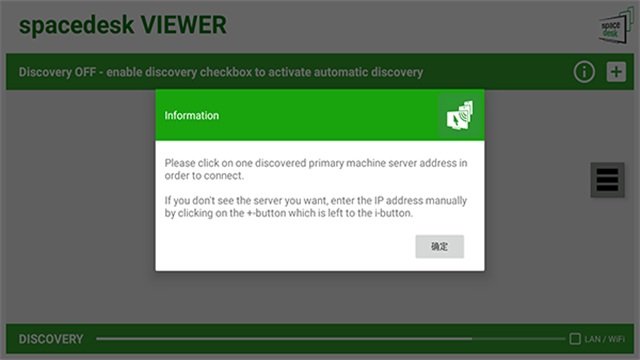Screen dimensions: 640x360
Task: Click the paragraph about entering IP manually
Action: pos(316,207)
